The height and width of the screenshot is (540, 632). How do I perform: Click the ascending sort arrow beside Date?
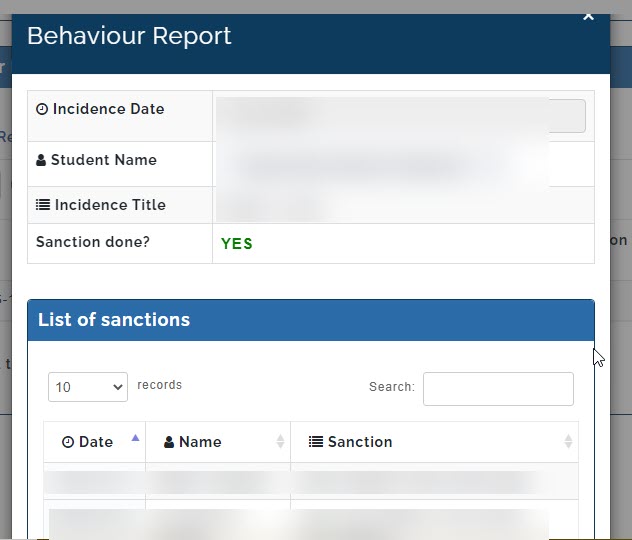(x=135, y=438)
